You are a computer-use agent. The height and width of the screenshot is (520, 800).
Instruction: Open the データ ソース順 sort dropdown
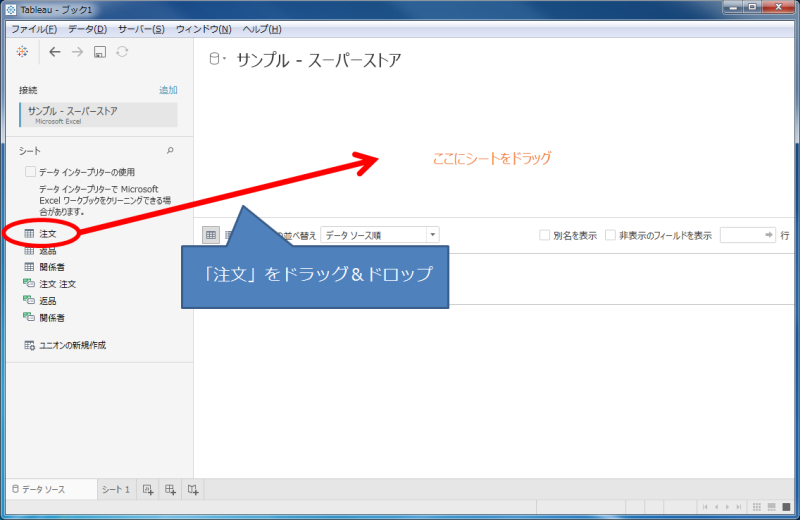pyautogui.click(x=380, y=235)
